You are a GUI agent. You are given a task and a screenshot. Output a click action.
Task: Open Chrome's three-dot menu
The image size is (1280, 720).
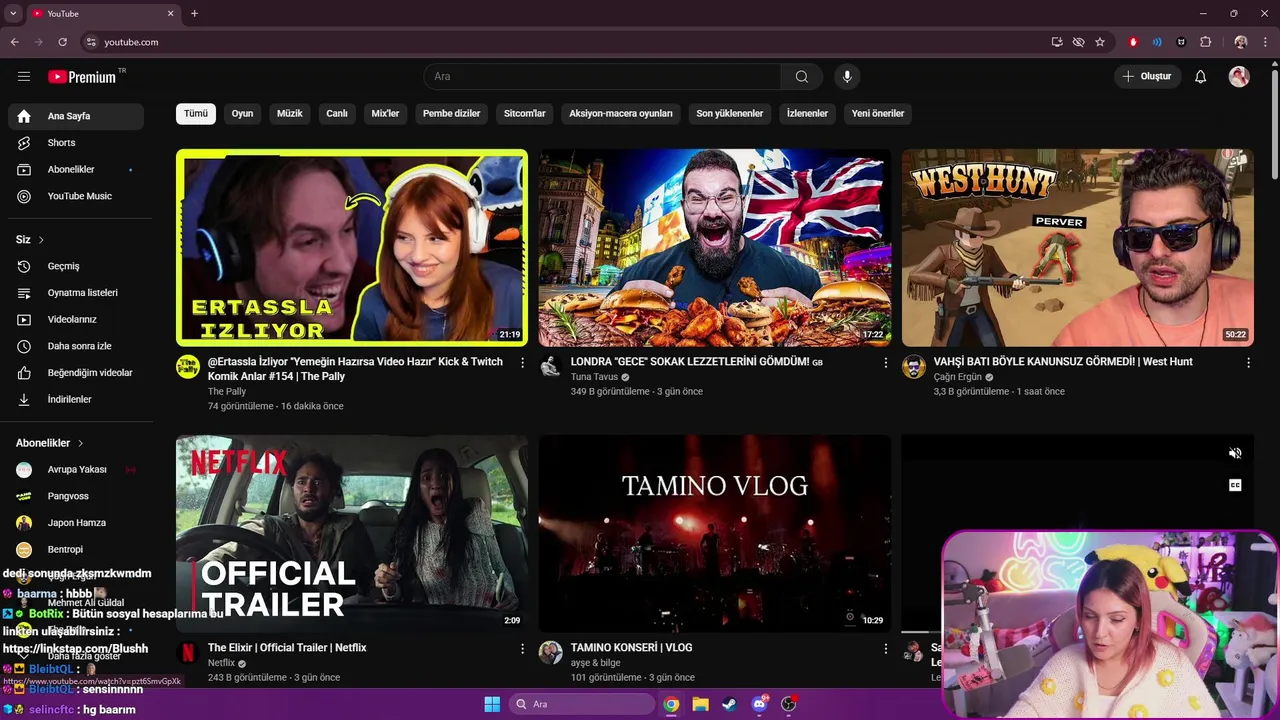pos(1265,42)
